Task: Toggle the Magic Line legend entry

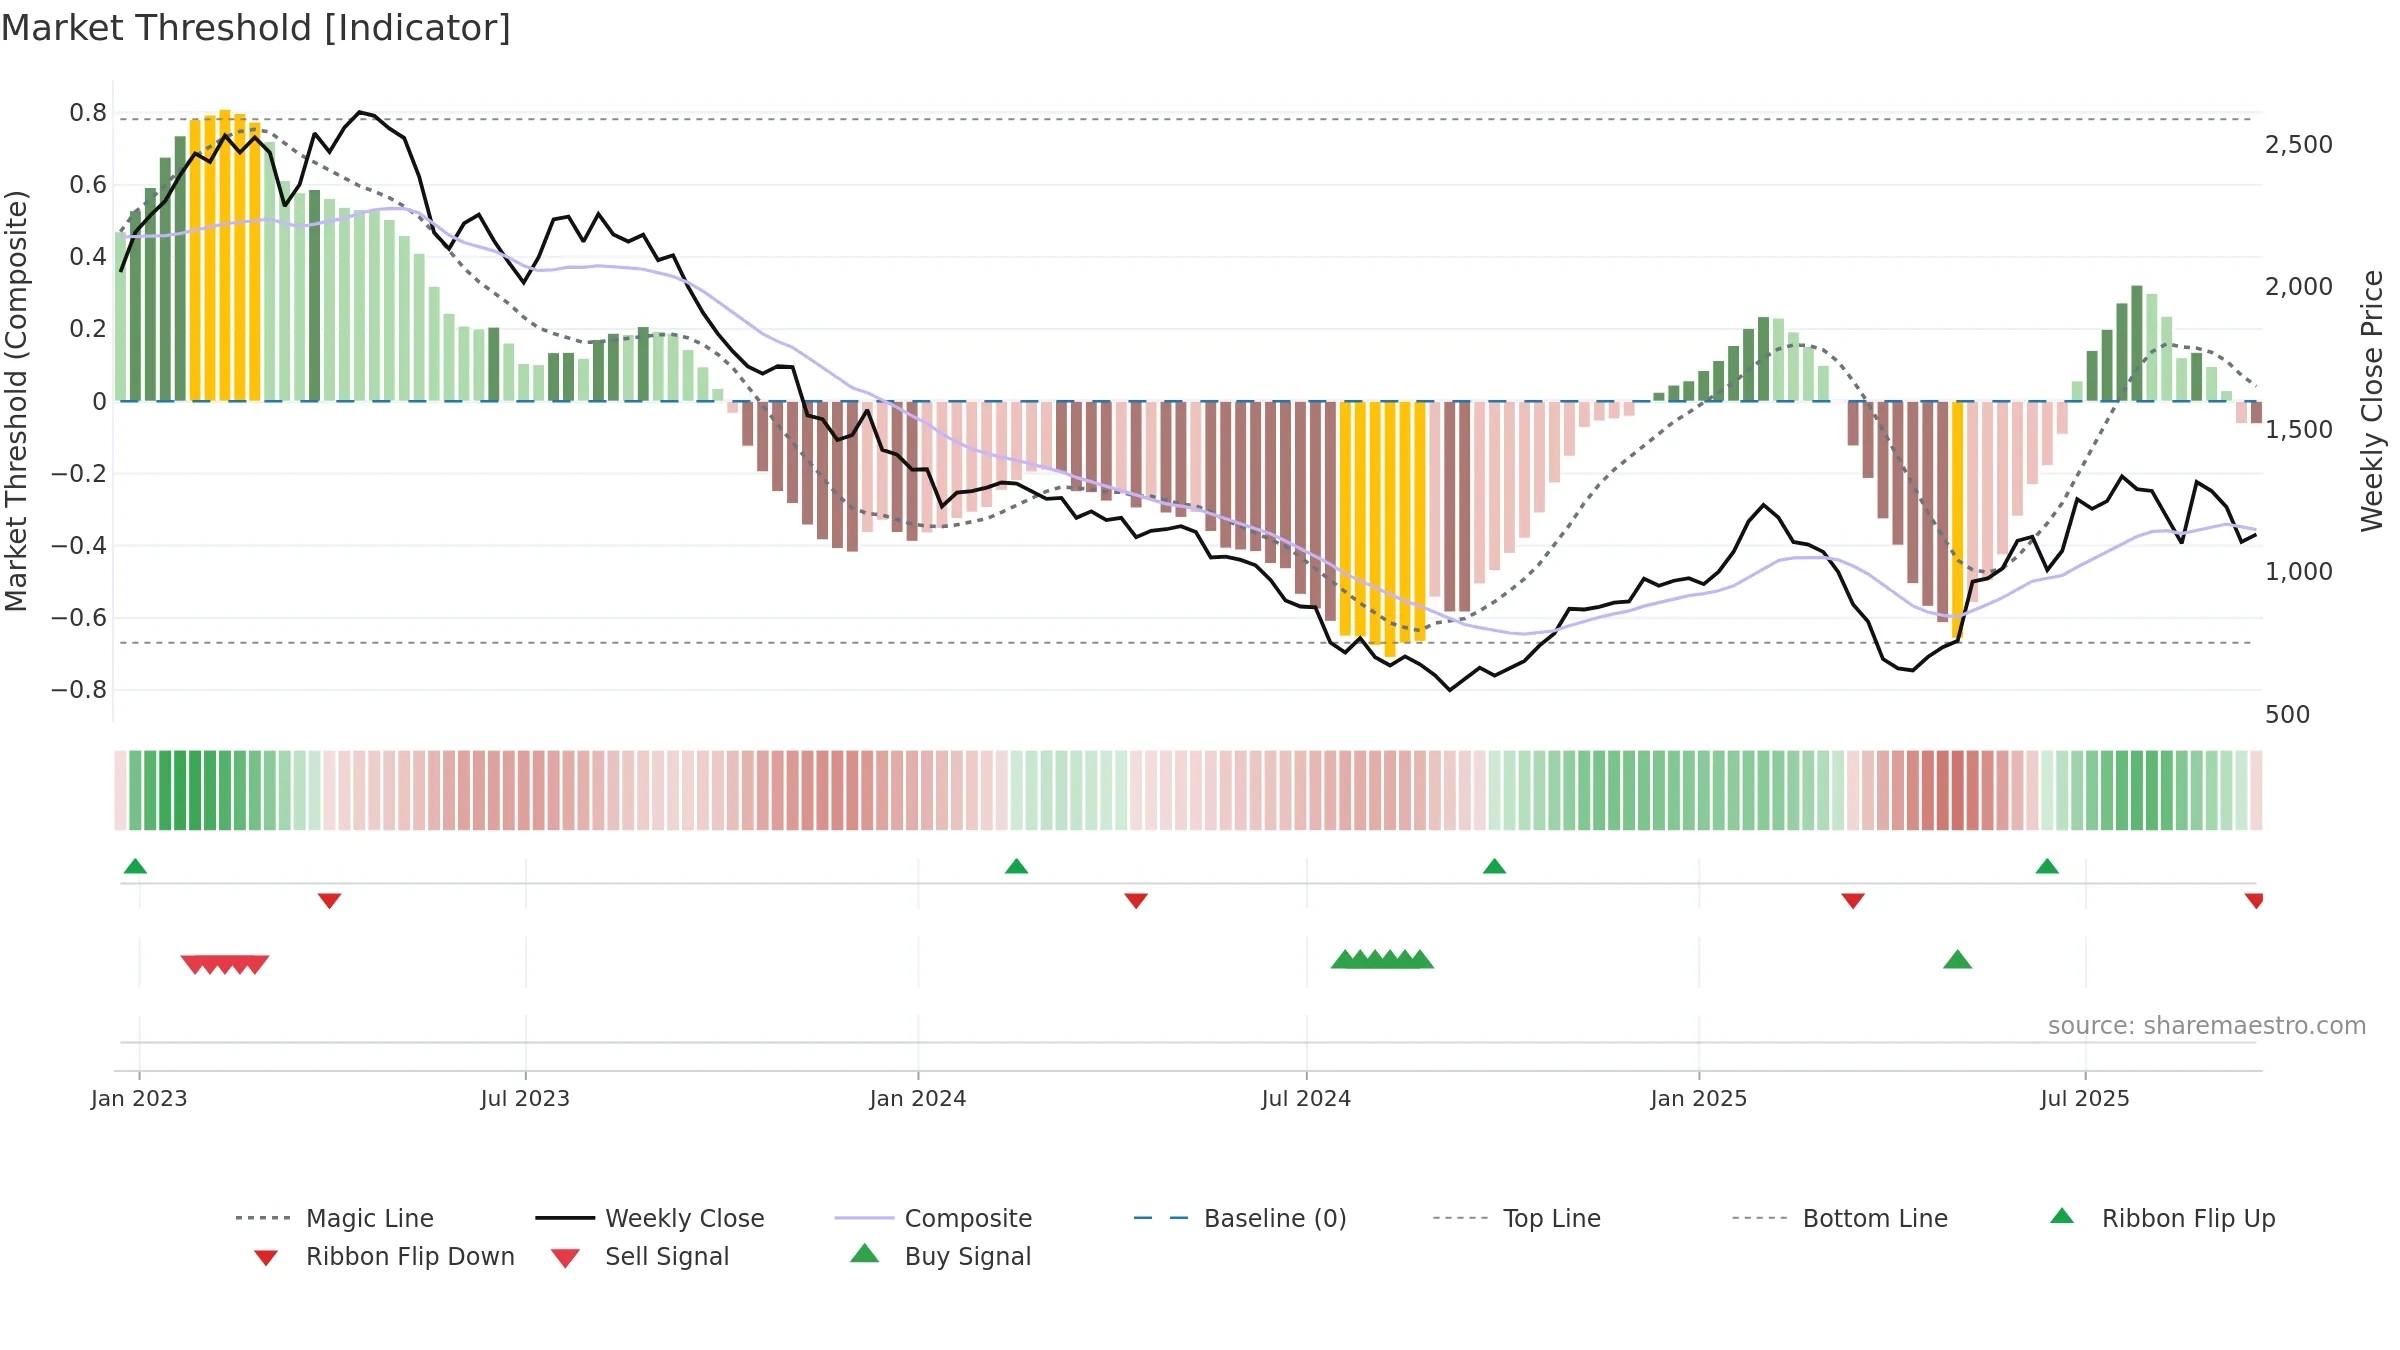Action: point(334,1218)
